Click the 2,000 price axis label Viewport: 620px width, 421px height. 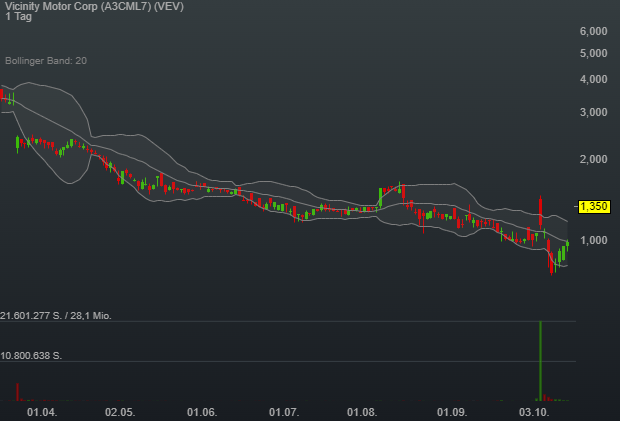point(594,159)
